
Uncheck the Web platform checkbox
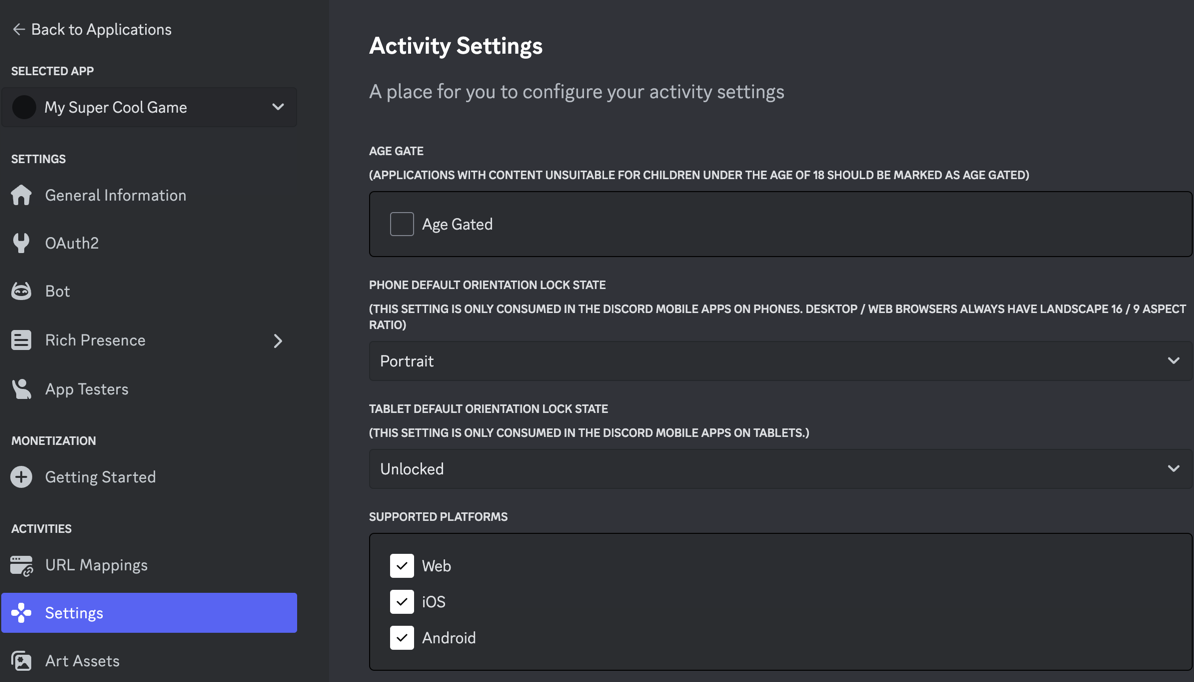[x=402, y=566]
